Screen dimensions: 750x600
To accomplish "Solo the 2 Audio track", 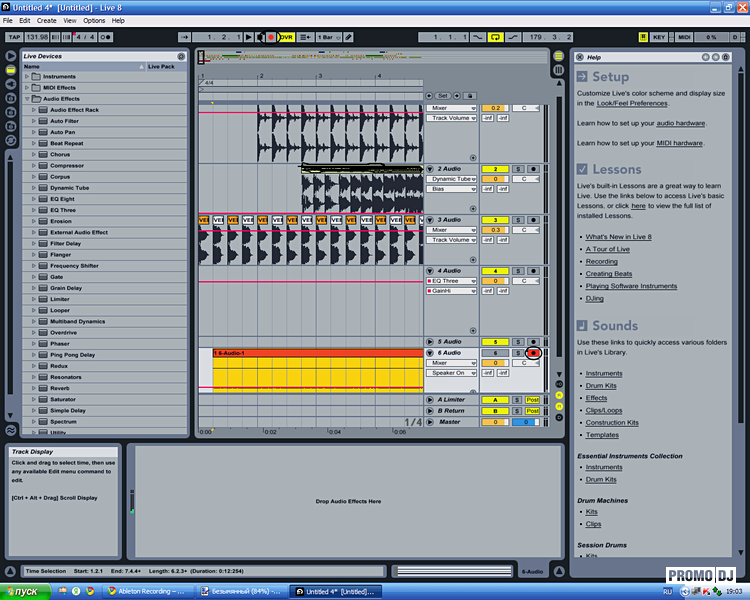I will click(x=518, y=169).
